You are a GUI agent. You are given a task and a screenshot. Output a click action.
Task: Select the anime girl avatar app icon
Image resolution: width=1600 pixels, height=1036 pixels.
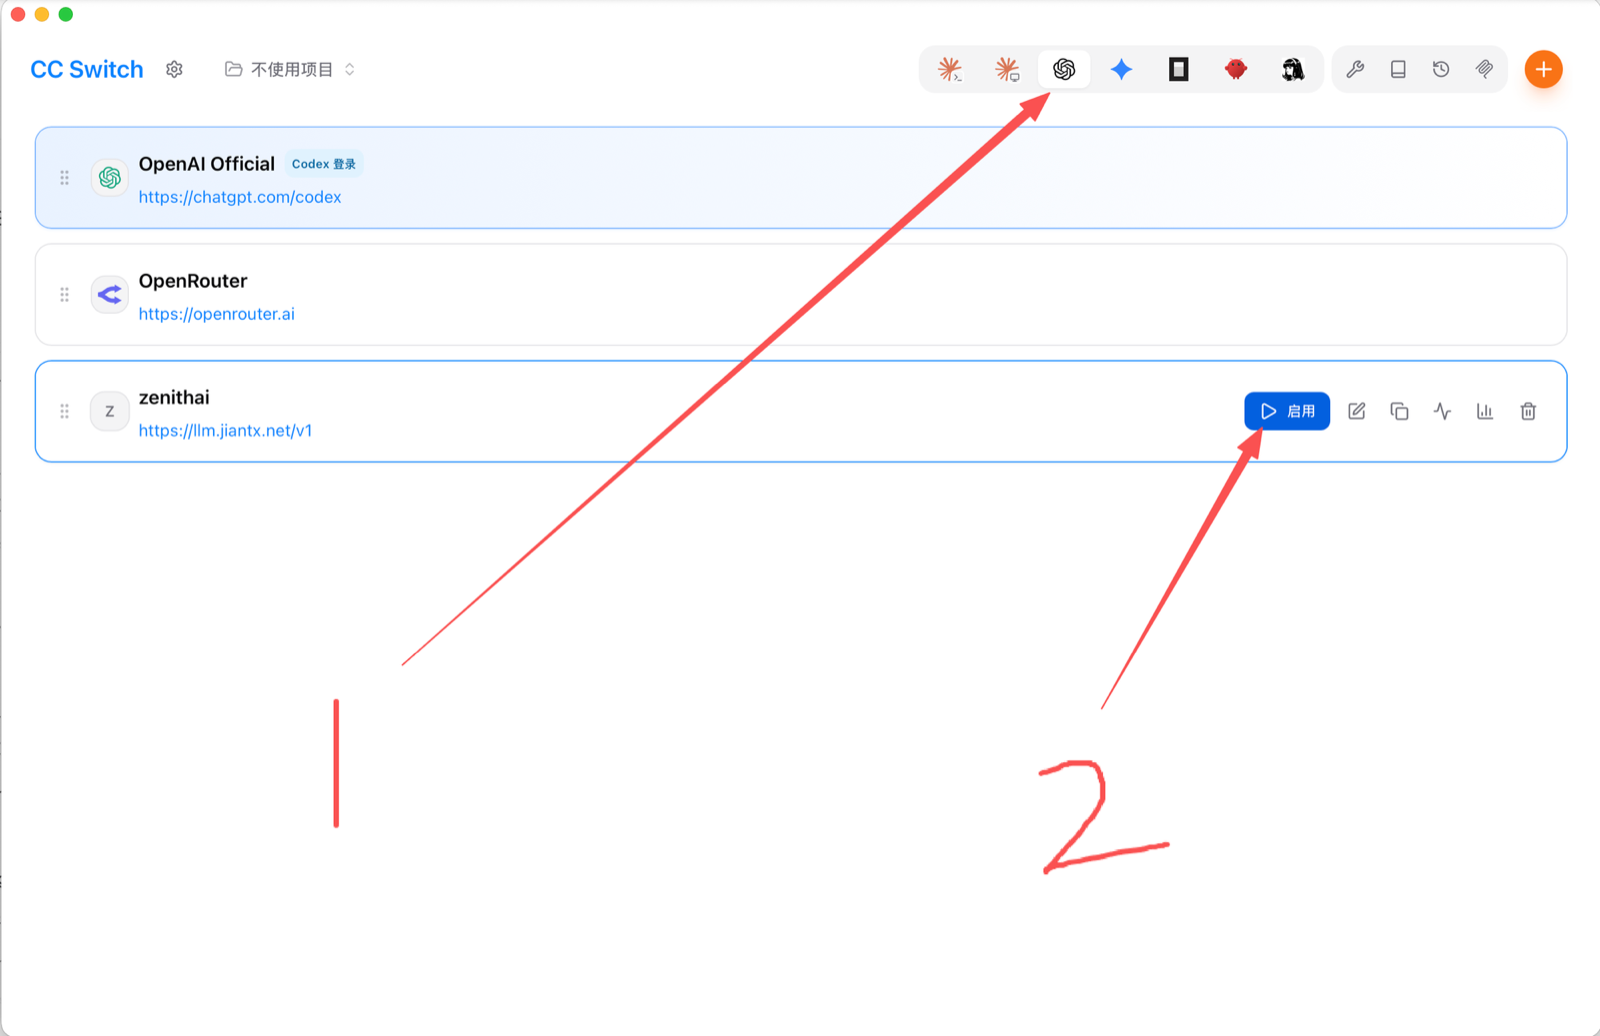pos(1293,69)
